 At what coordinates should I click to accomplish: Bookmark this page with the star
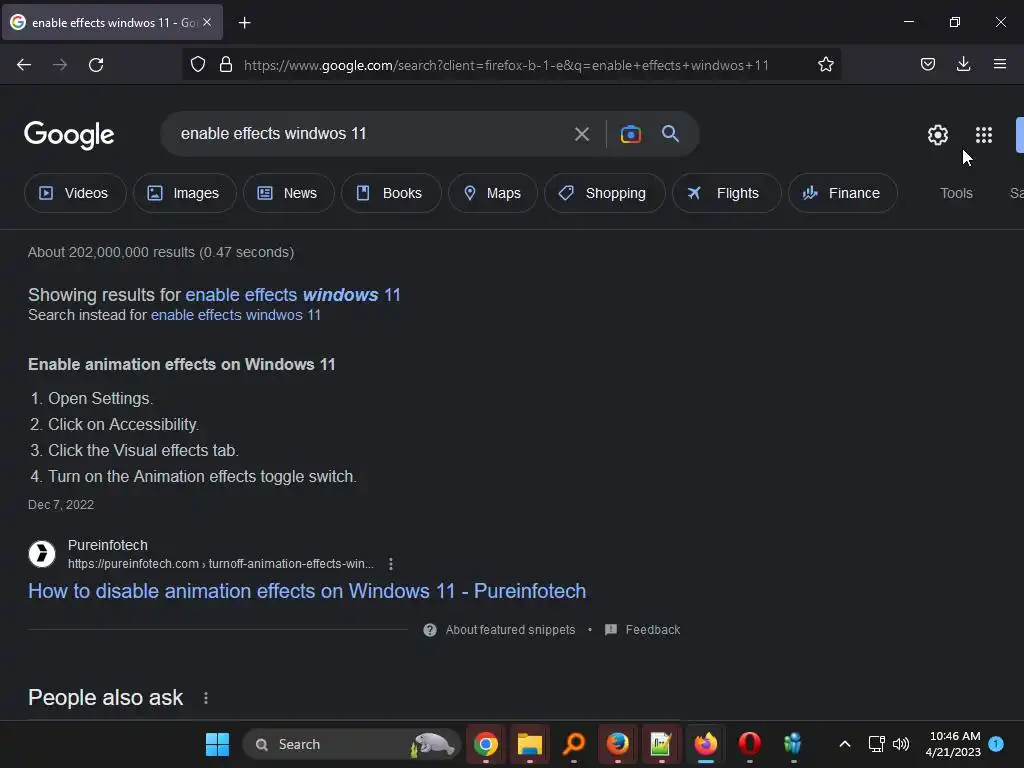(825, 65)
